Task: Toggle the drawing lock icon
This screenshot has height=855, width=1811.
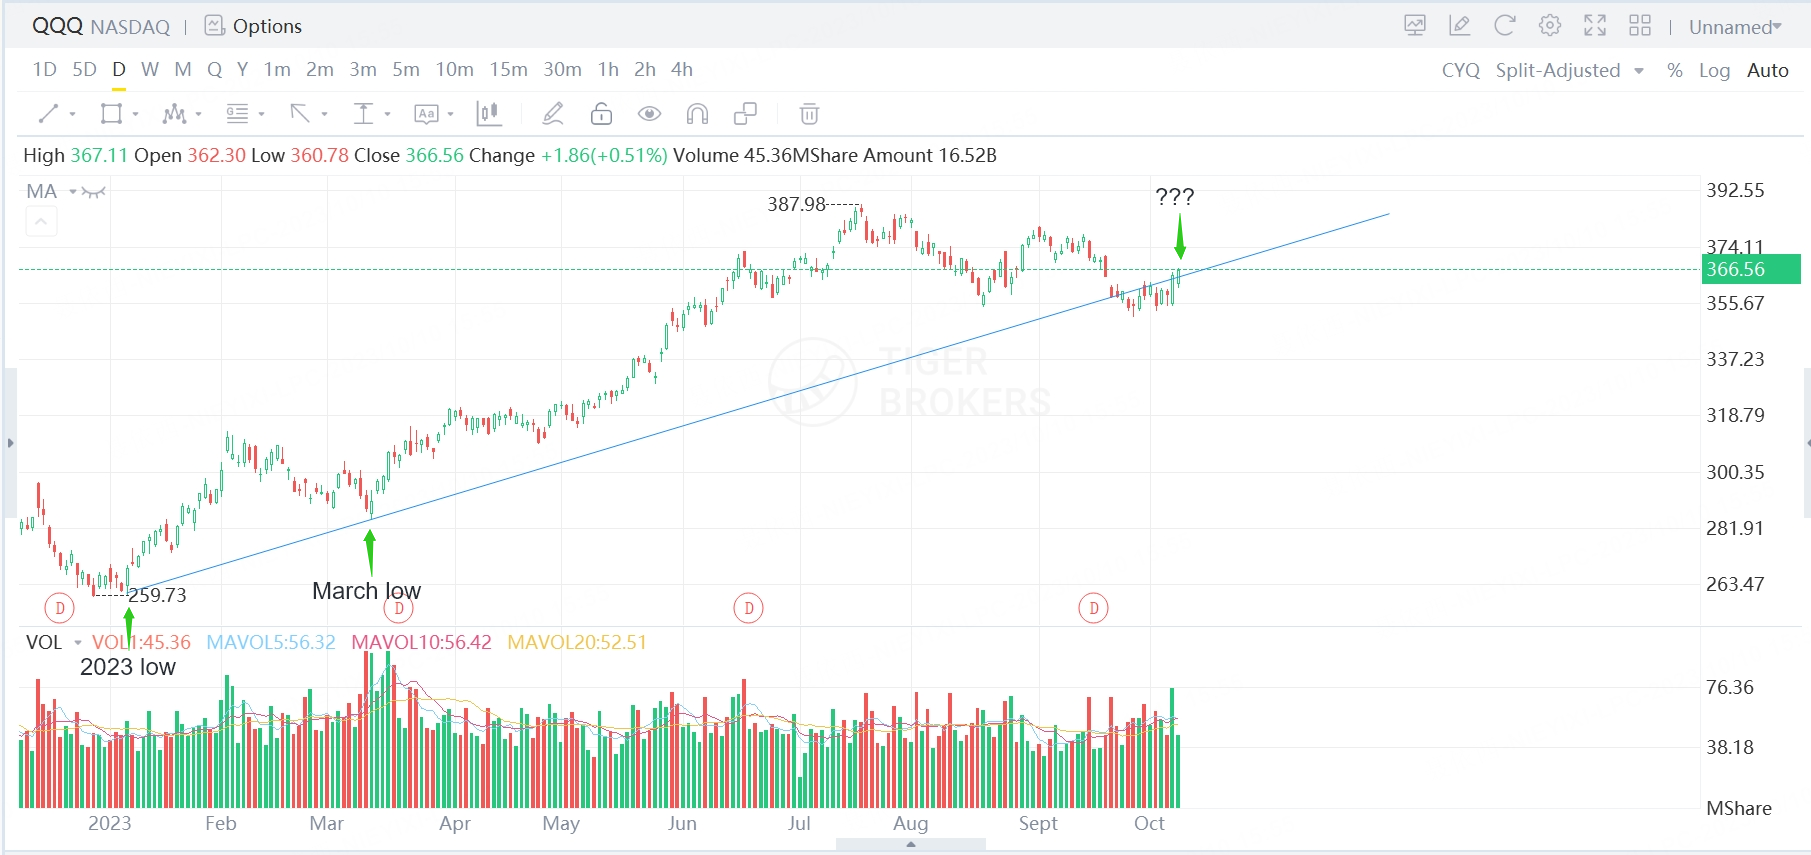Action: pyautogui.click(x=601, y=114)
